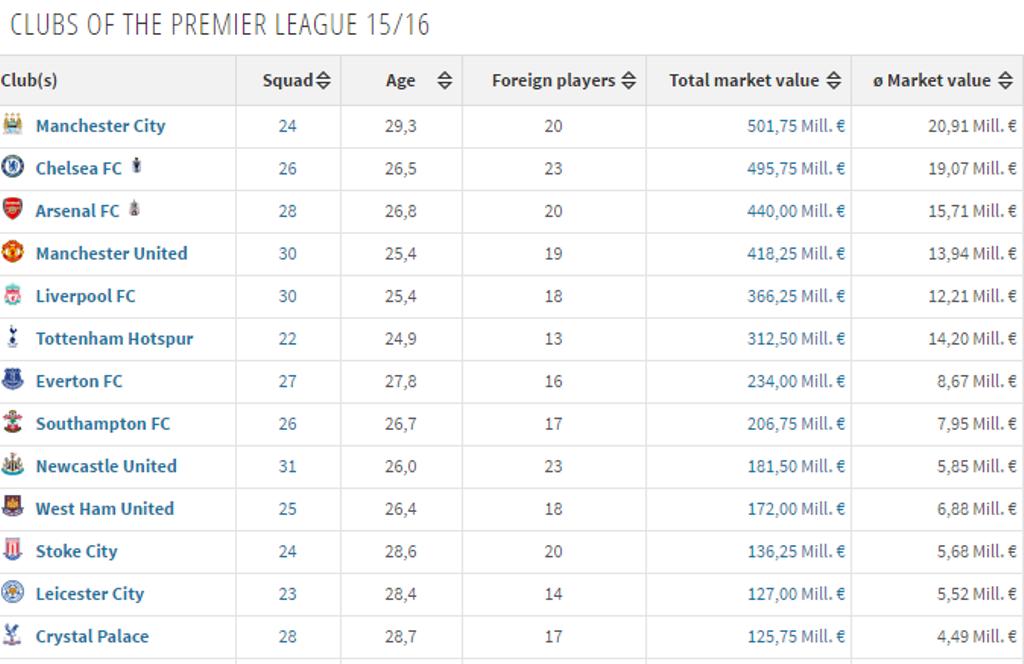Click the Everton FC crest icon
This screenshot has width=1024, height=664.
coord(12,380)
